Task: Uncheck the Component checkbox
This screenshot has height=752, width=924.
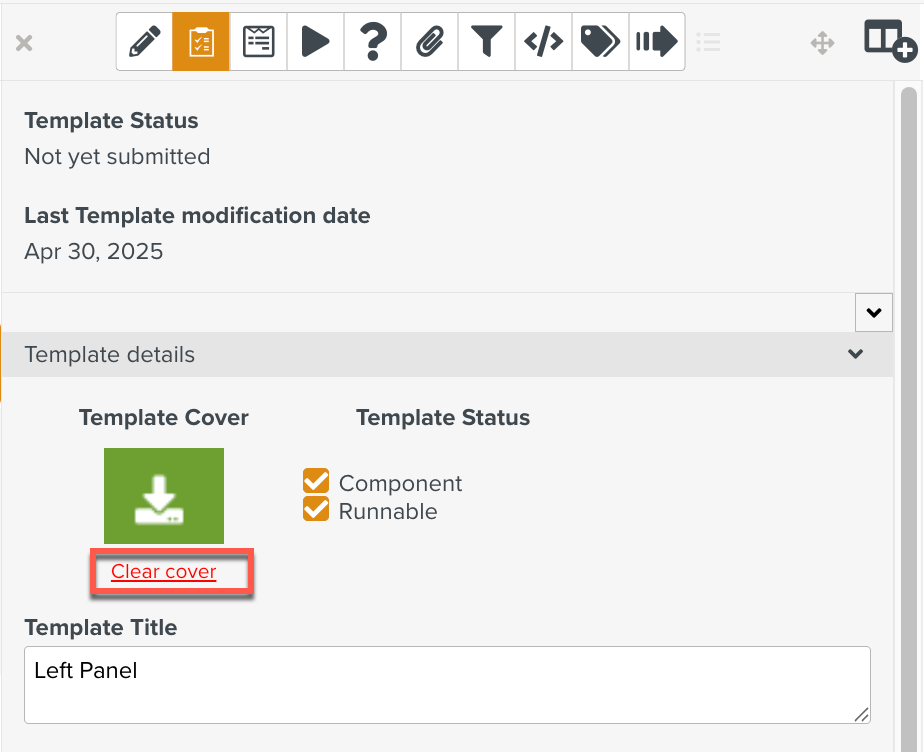Action: click(316, 482)
